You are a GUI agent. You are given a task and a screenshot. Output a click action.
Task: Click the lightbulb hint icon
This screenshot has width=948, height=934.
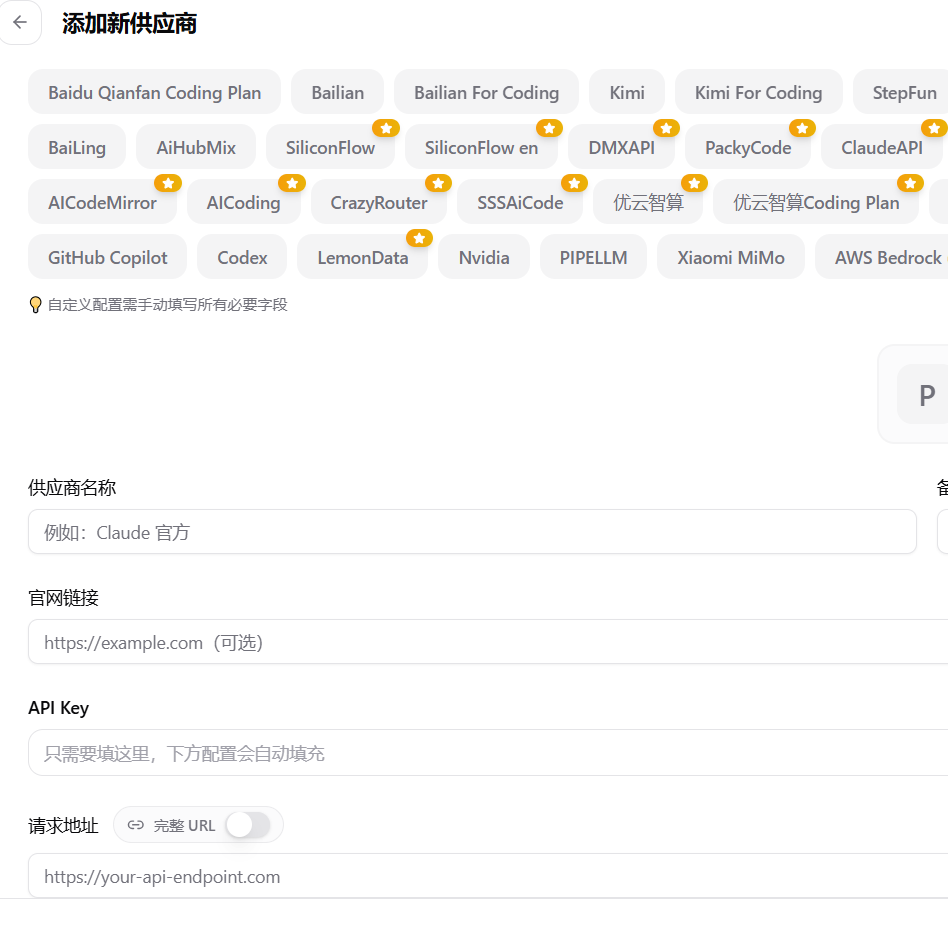[35, 304]
